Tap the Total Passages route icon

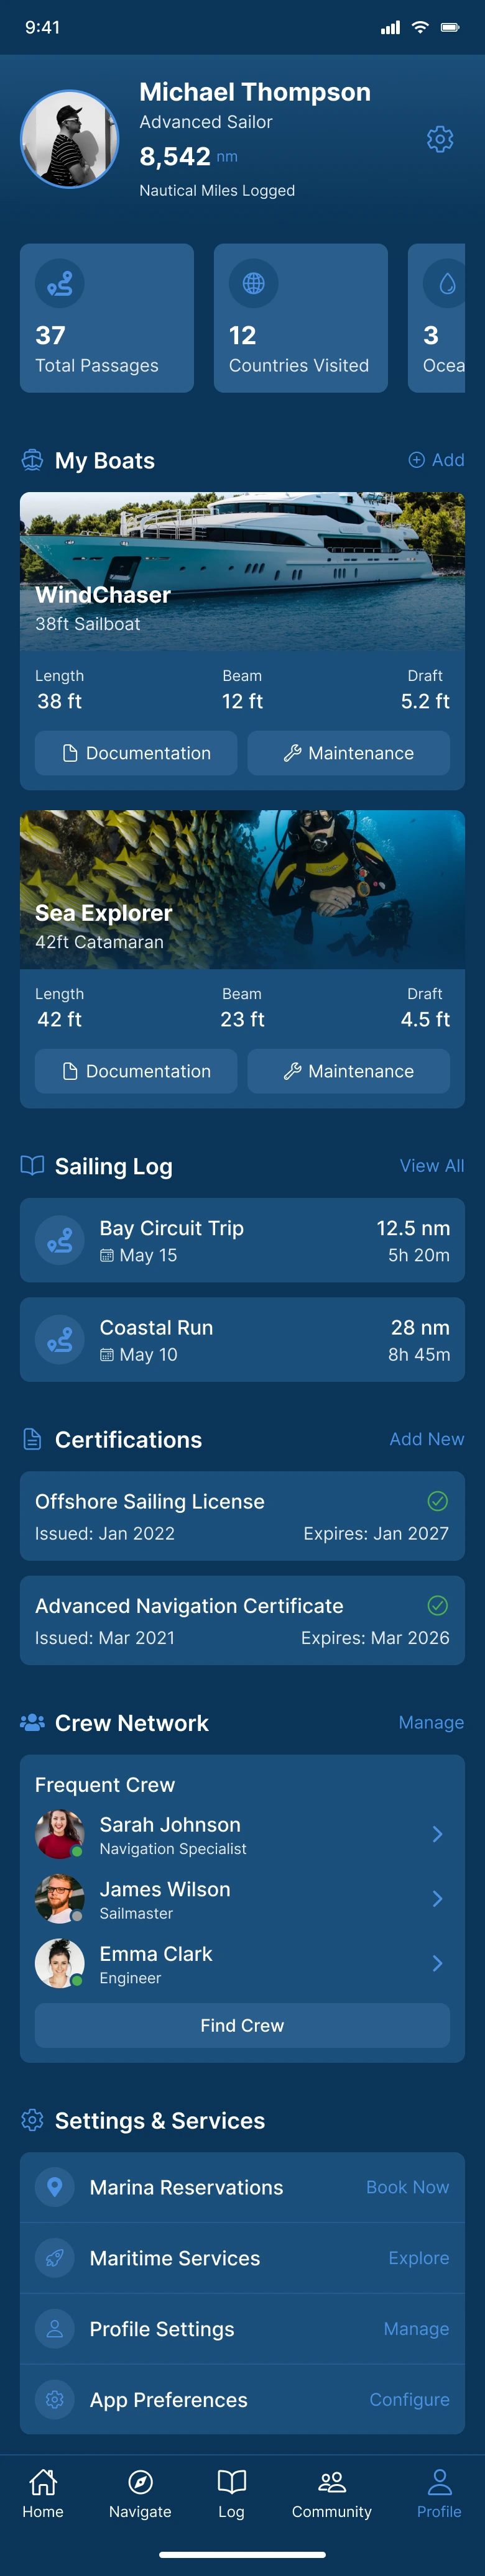(60, 284)
